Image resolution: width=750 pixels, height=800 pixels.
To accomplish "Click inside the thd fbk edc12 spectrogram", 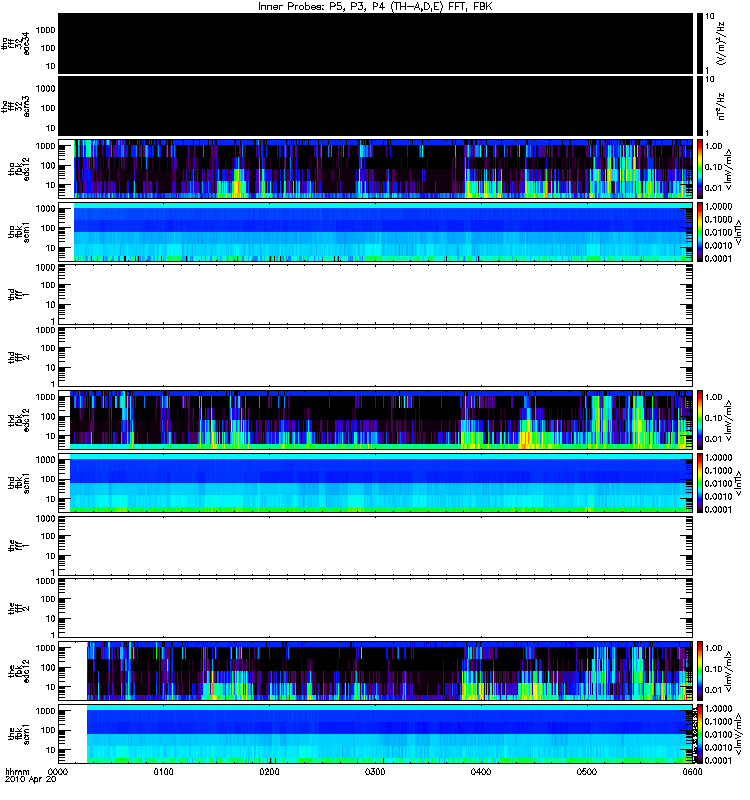I will (x=376, y=420).
